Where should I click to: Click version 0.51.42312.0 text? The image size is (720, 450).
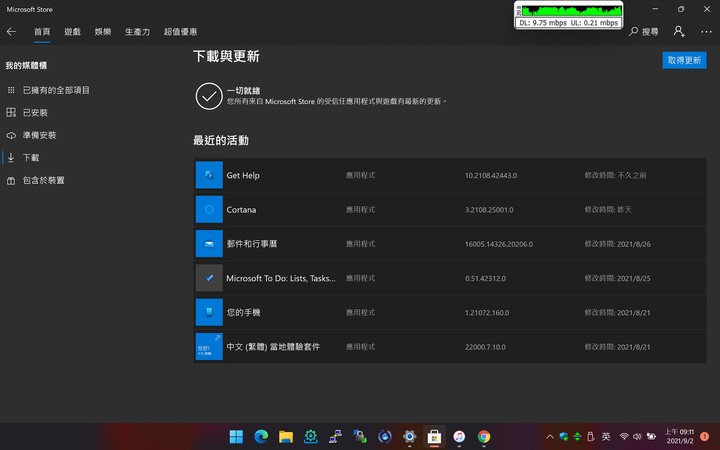(x=485, y=278)
